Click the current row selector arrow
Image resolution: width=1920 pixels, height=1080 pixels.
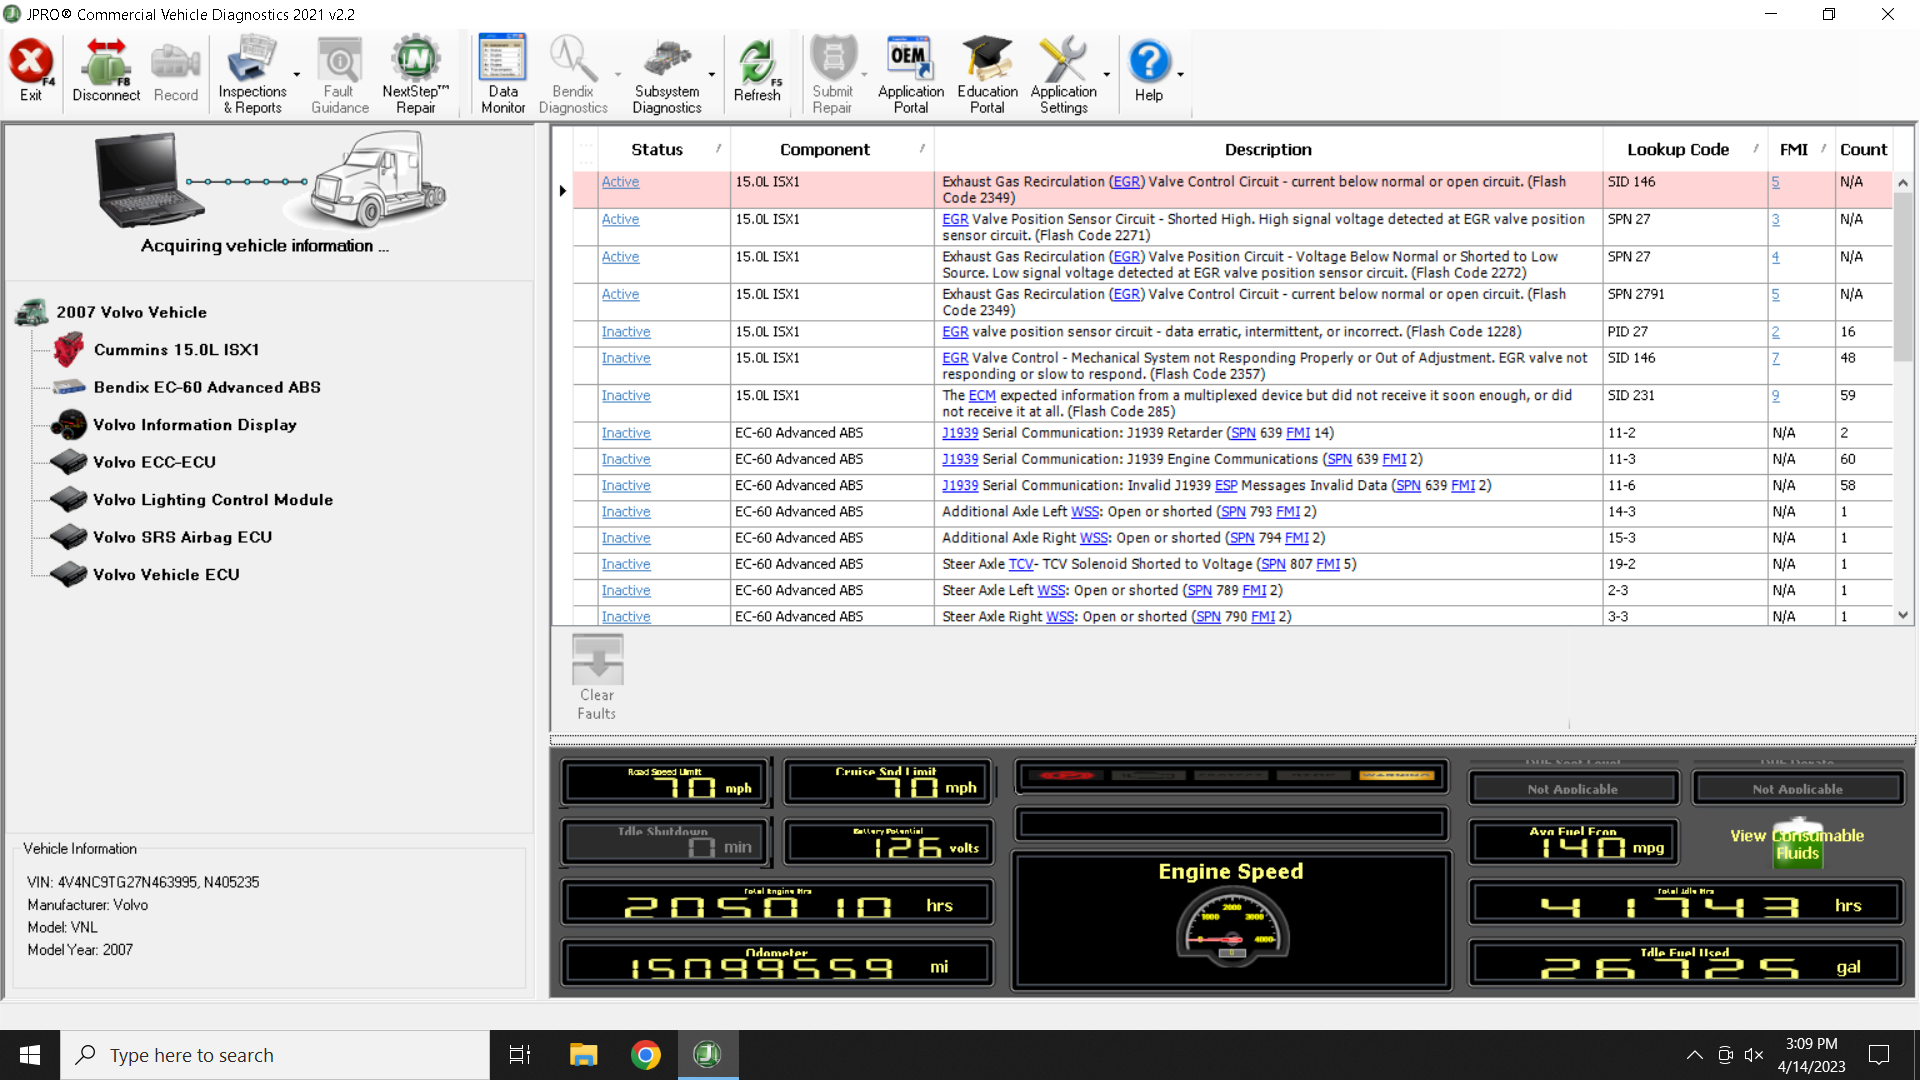pos(562,190)
